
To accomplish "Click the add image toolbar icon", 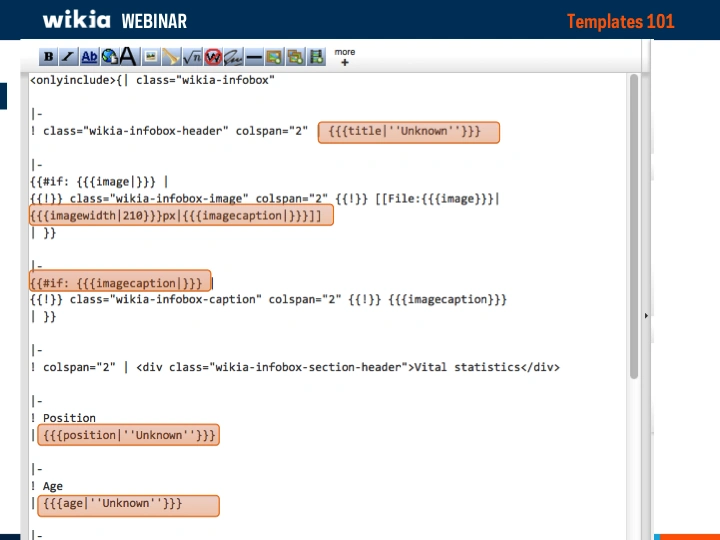I will coord(274,57).
